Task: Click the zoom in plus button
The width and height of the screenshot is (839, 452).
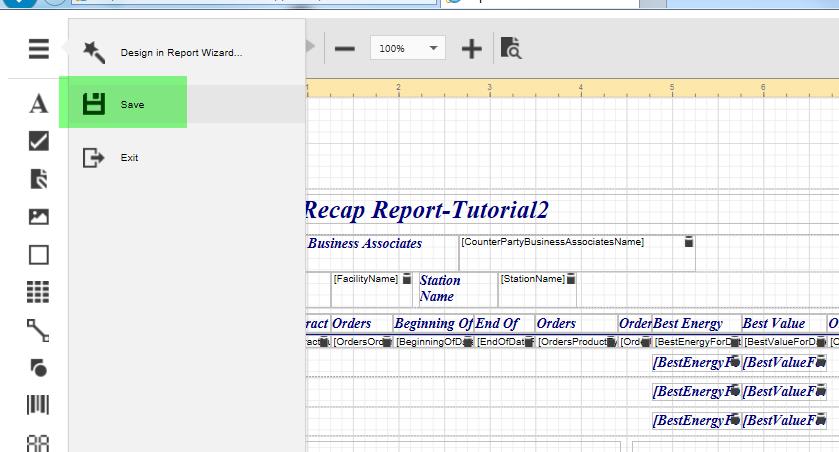Action: click(x=471, y=48)
